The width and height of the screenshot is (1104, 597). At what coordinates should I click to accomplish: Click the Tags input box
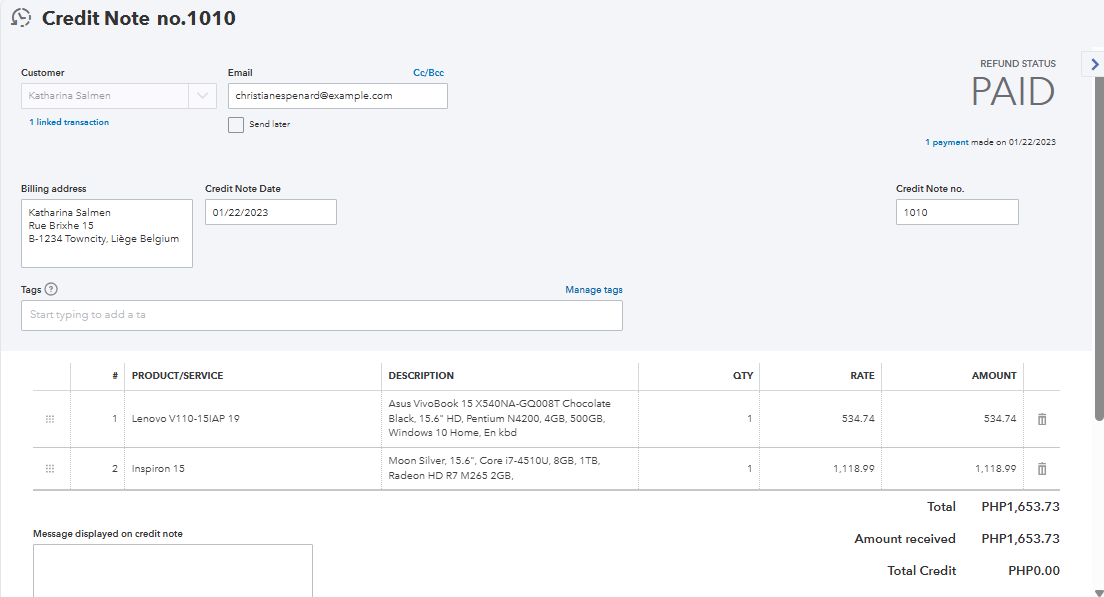pos(321,315)
